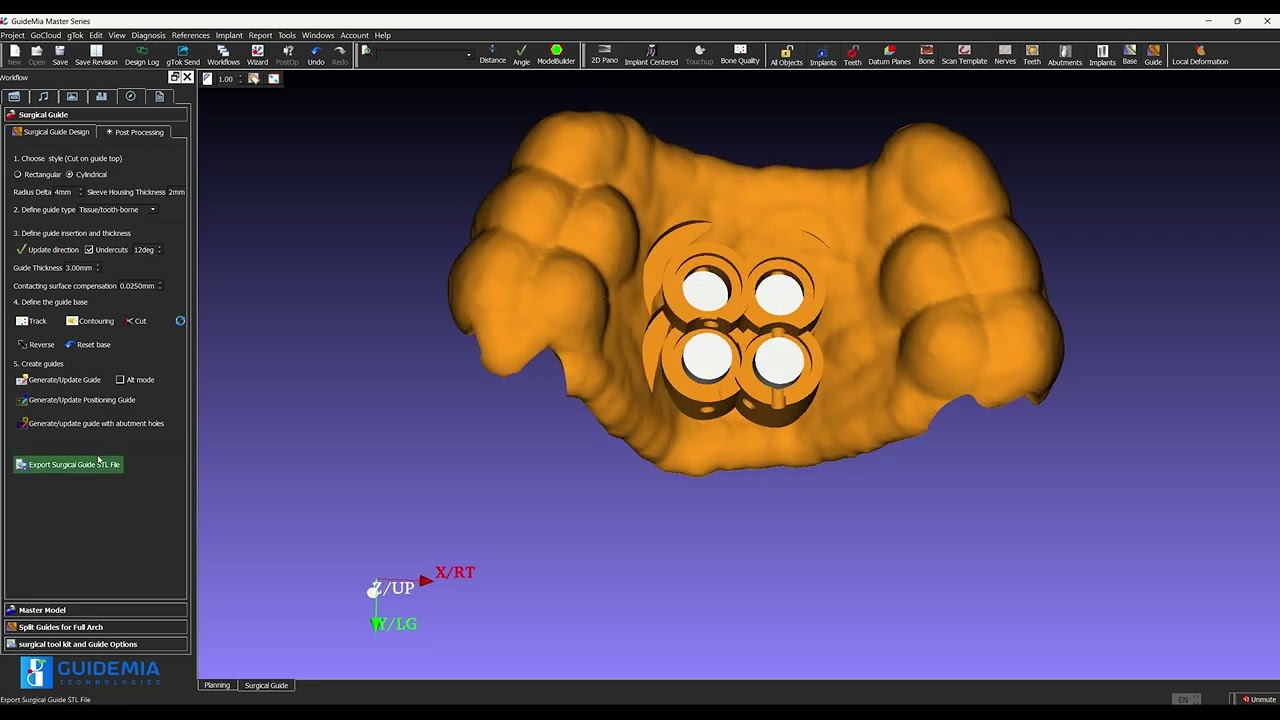Click the Reset base button
Viewport: 1280px width, 720px height.
coord(88,345)
